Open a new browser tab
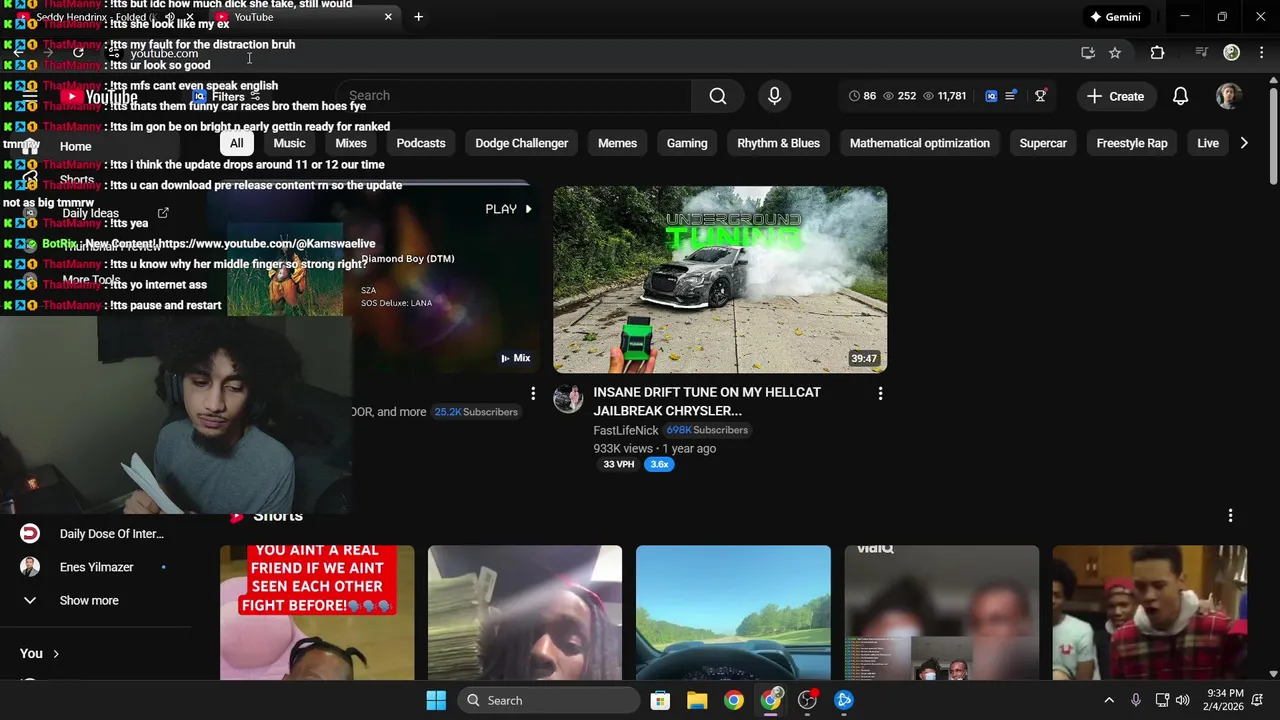Screen dimensions: 1280x720 tap(418, 17)
